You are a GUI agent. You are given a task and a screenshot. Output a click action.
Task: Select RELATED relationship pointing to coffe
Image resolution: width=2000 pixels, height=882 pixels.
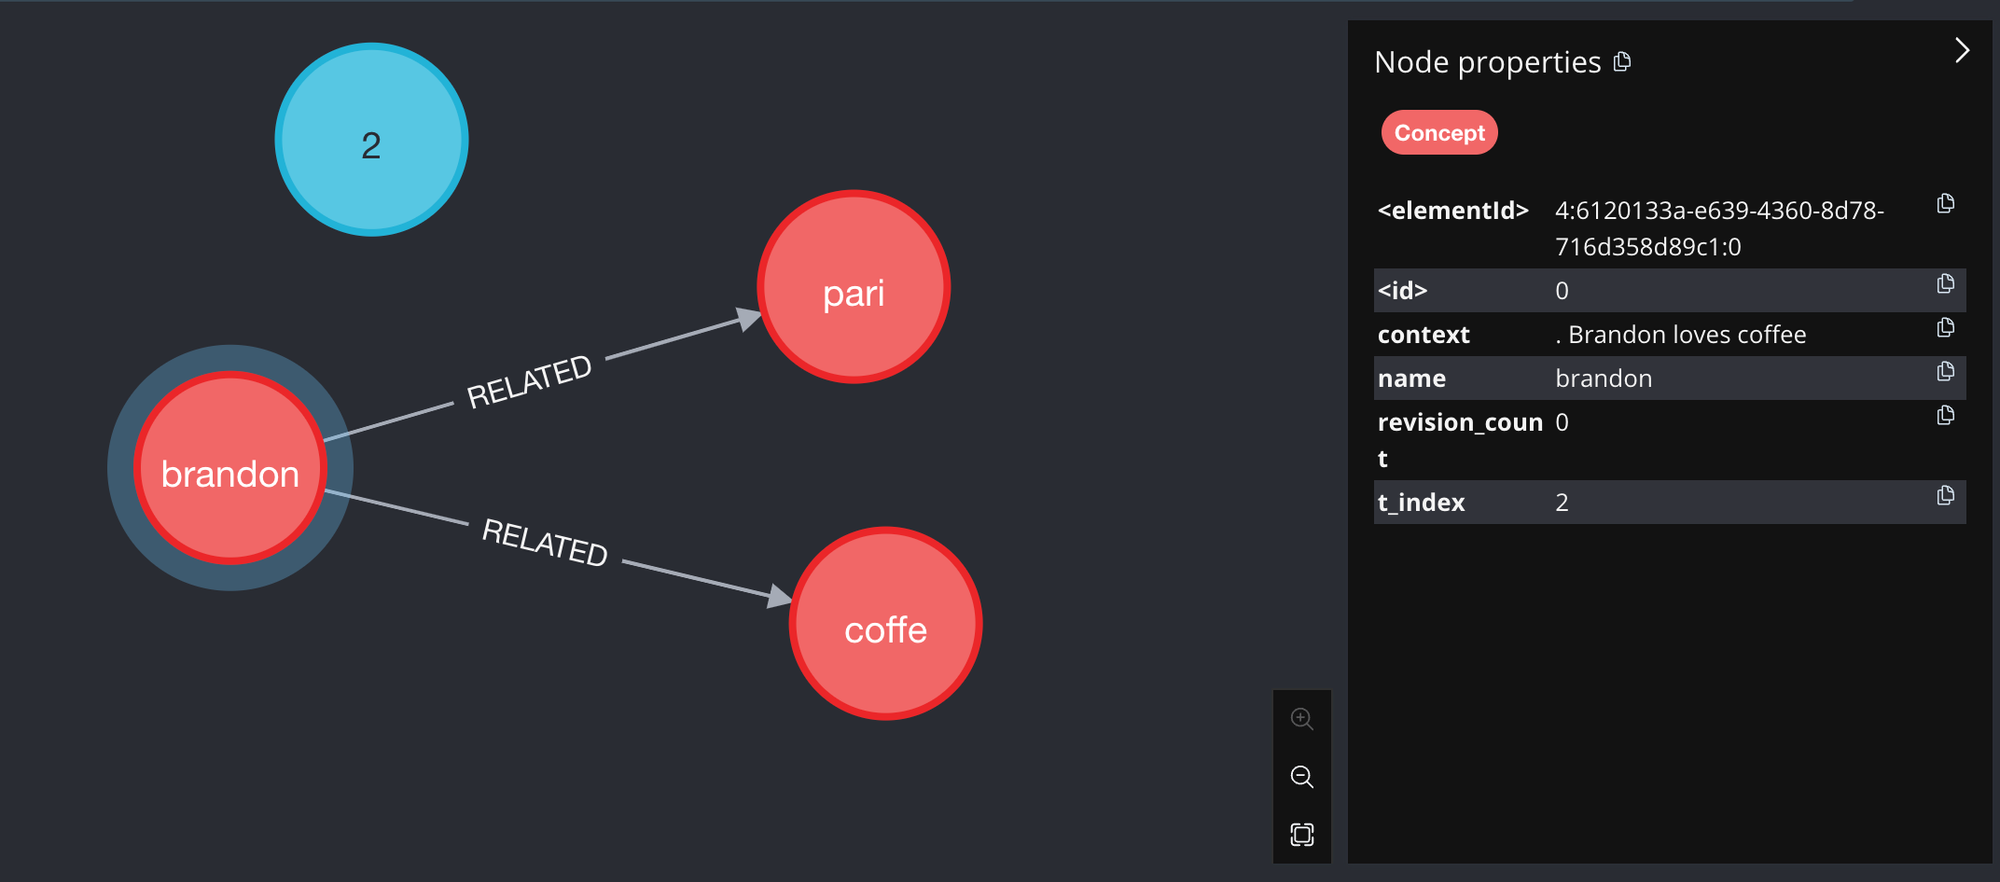[545, 542]
